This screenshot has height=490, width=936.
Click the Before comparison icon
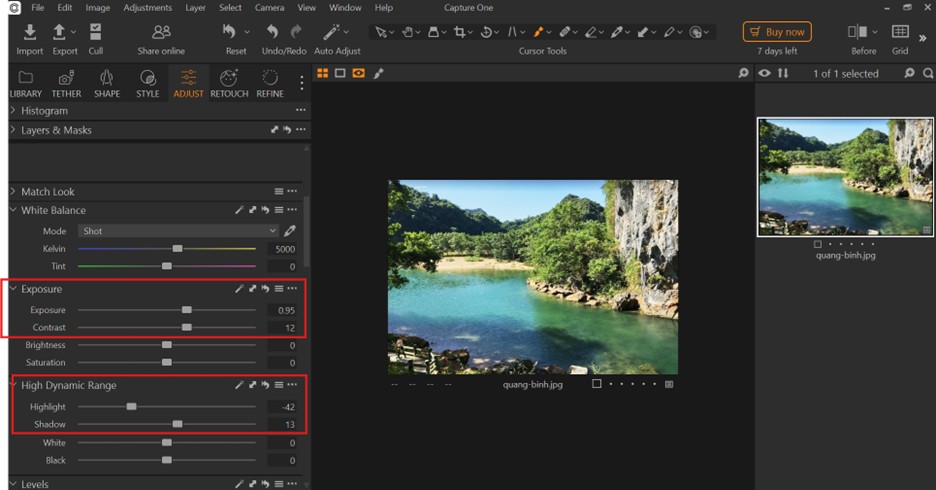[858, 32]
